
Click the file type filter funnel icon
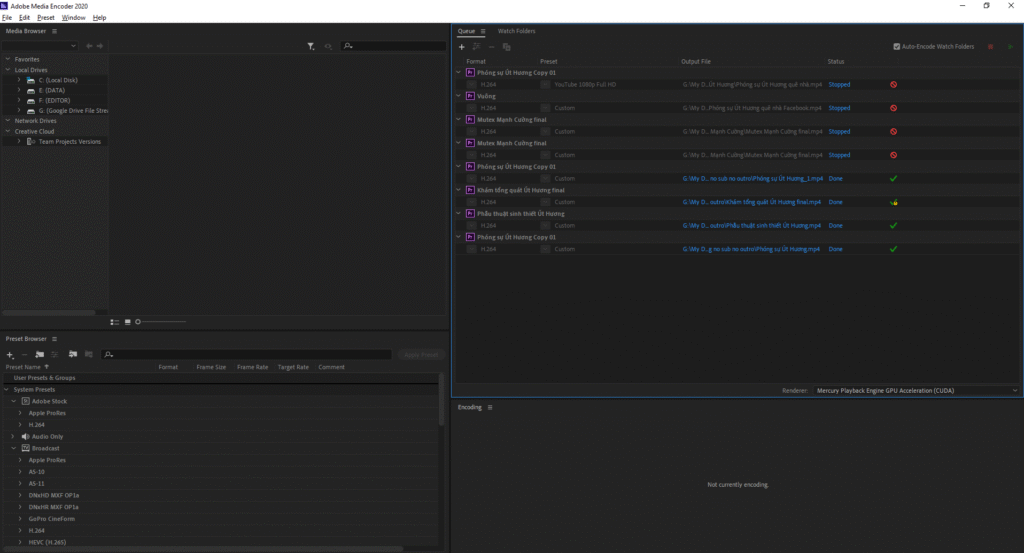tap(311, 46)
